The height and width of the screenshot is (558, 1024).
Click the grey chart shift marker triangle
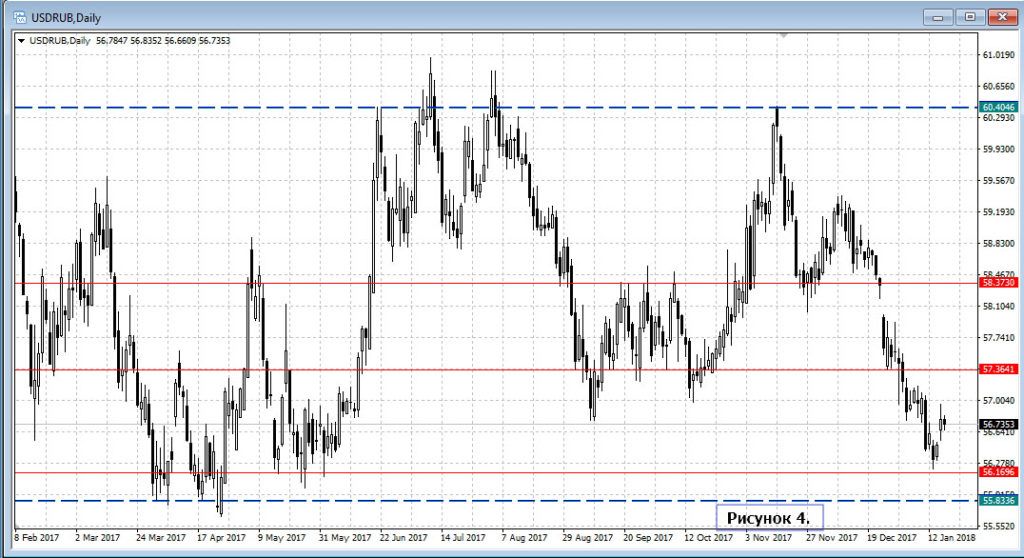click(x=786, y=36)
